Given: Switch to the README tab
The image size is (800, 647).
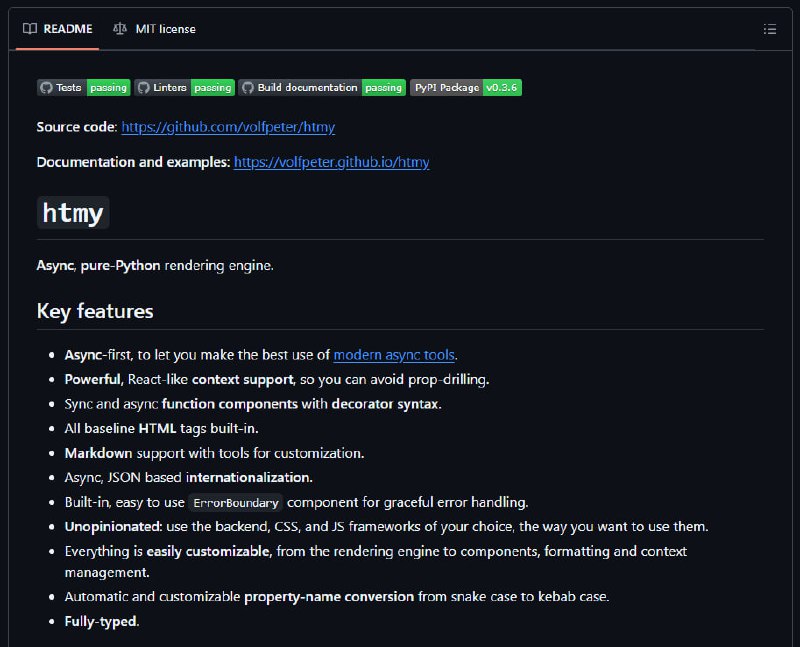Looking at the screenshot, I should point(58,29).
